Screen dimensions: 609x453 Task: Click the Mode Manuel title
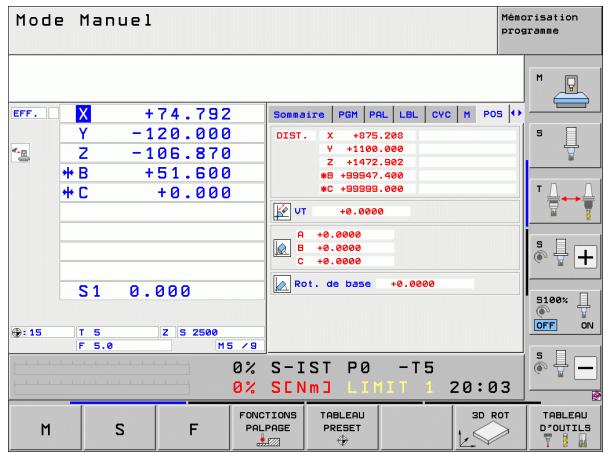coord(84,21)
